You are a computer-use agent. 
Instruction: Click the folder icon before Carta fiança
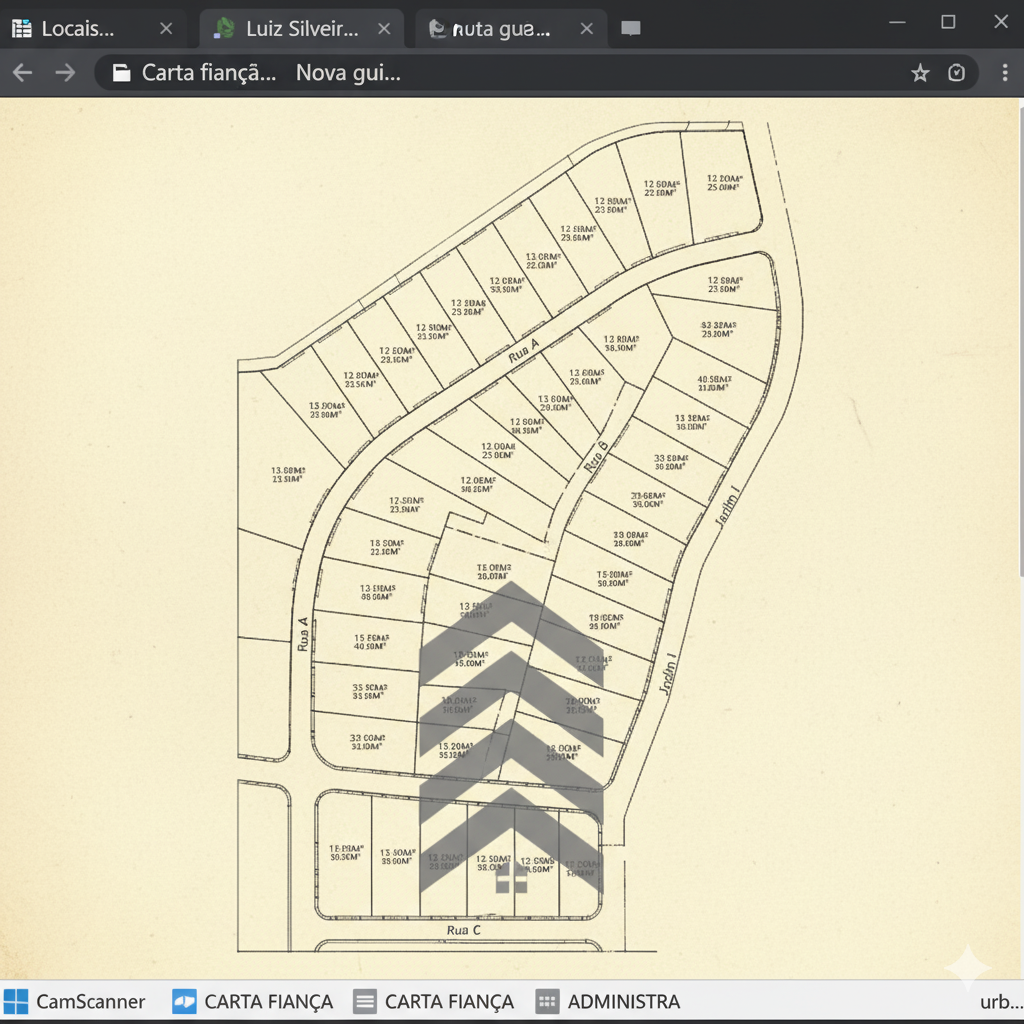121,73
